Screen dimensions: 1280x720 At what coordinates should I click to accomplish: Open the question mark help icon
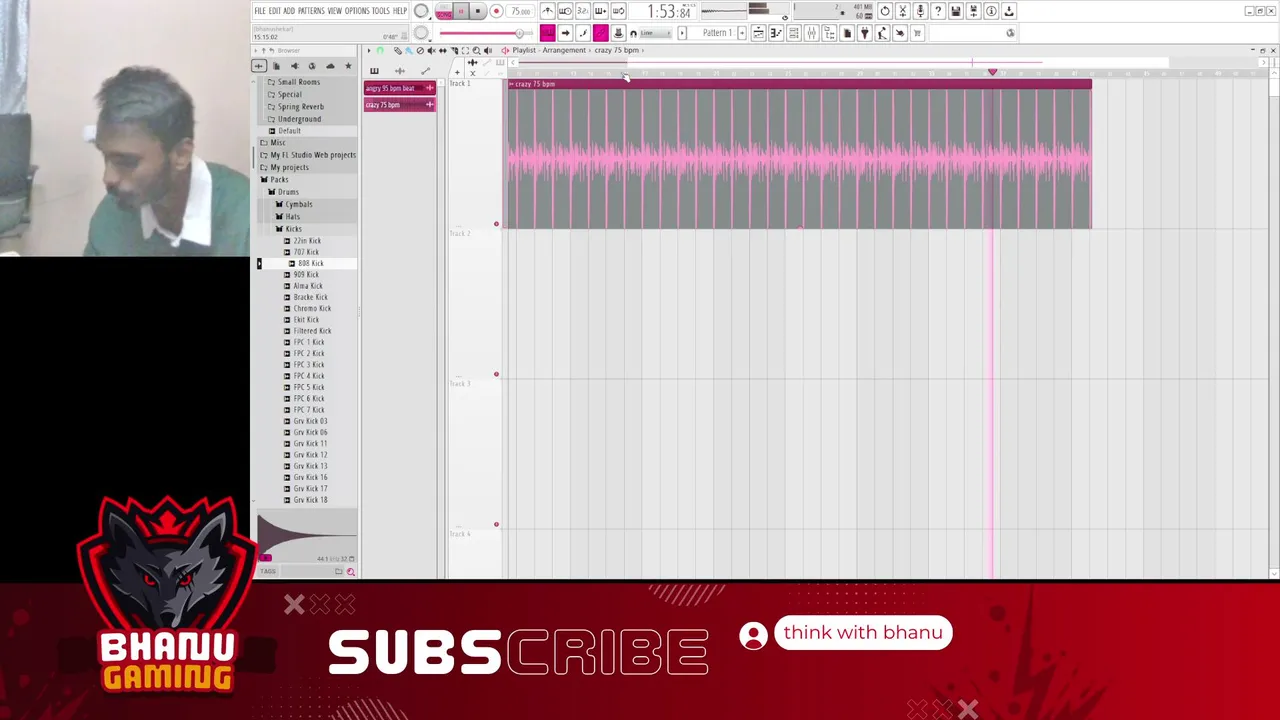coord(938,11)
